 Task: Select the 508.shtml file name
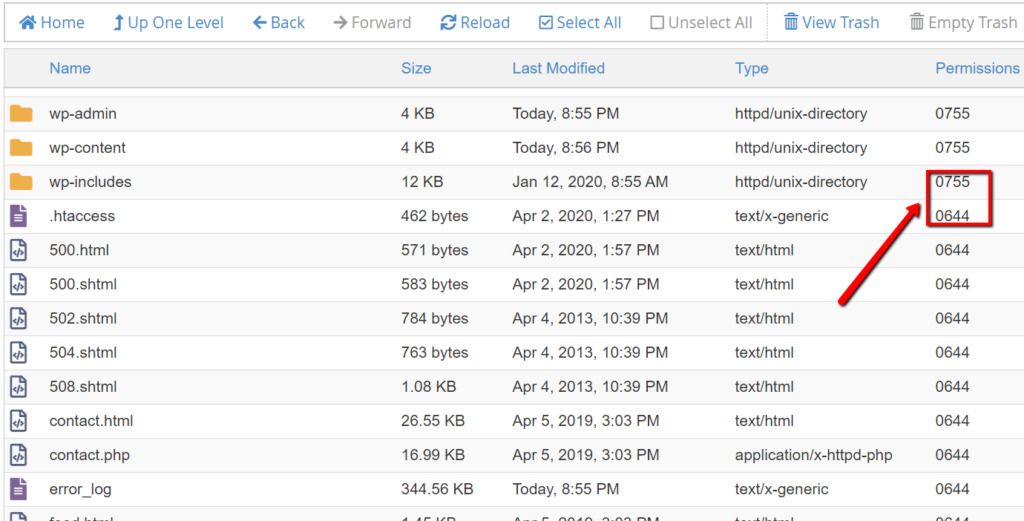point(83,387)
